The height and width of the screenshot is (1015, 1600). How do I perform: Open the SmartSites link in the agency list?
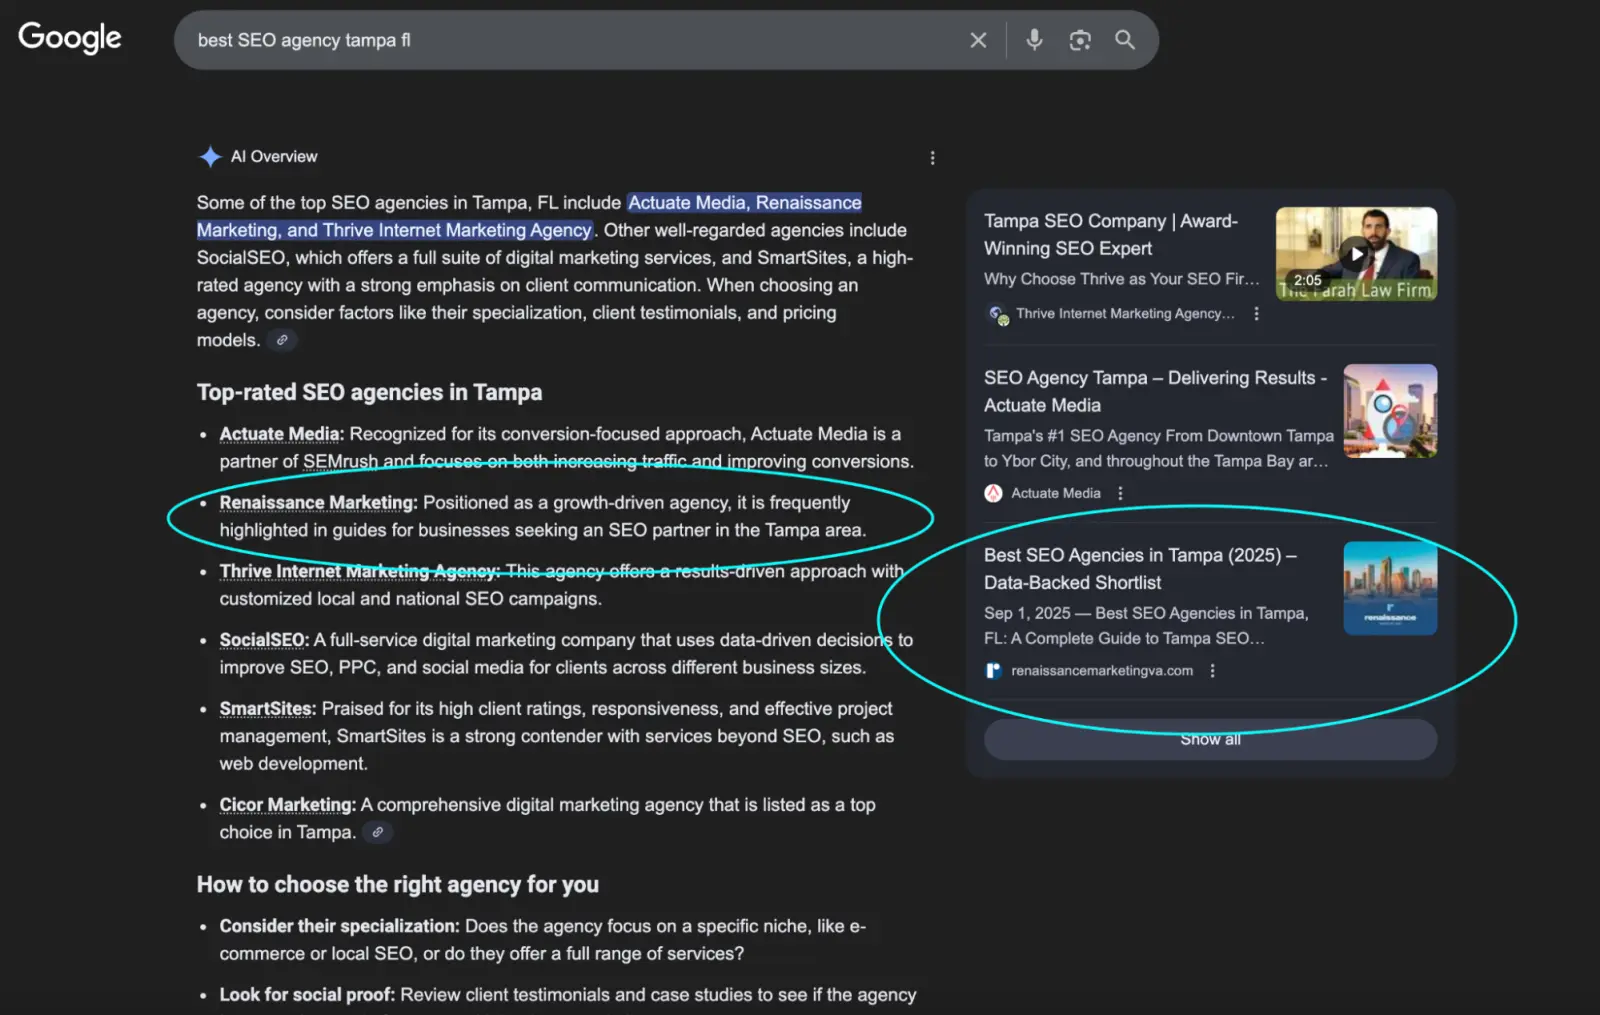click(264, 708)
